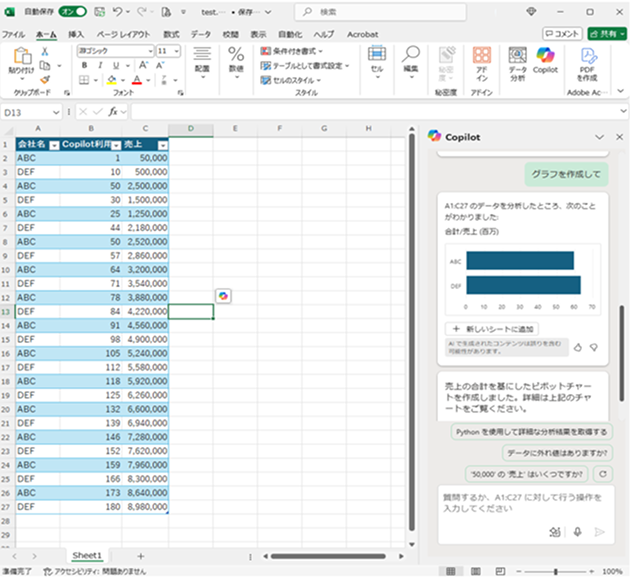The width and height of the screenshot is (630, 578).
Task: Click the search (検索) box in title bar
Action: [380, 12]
